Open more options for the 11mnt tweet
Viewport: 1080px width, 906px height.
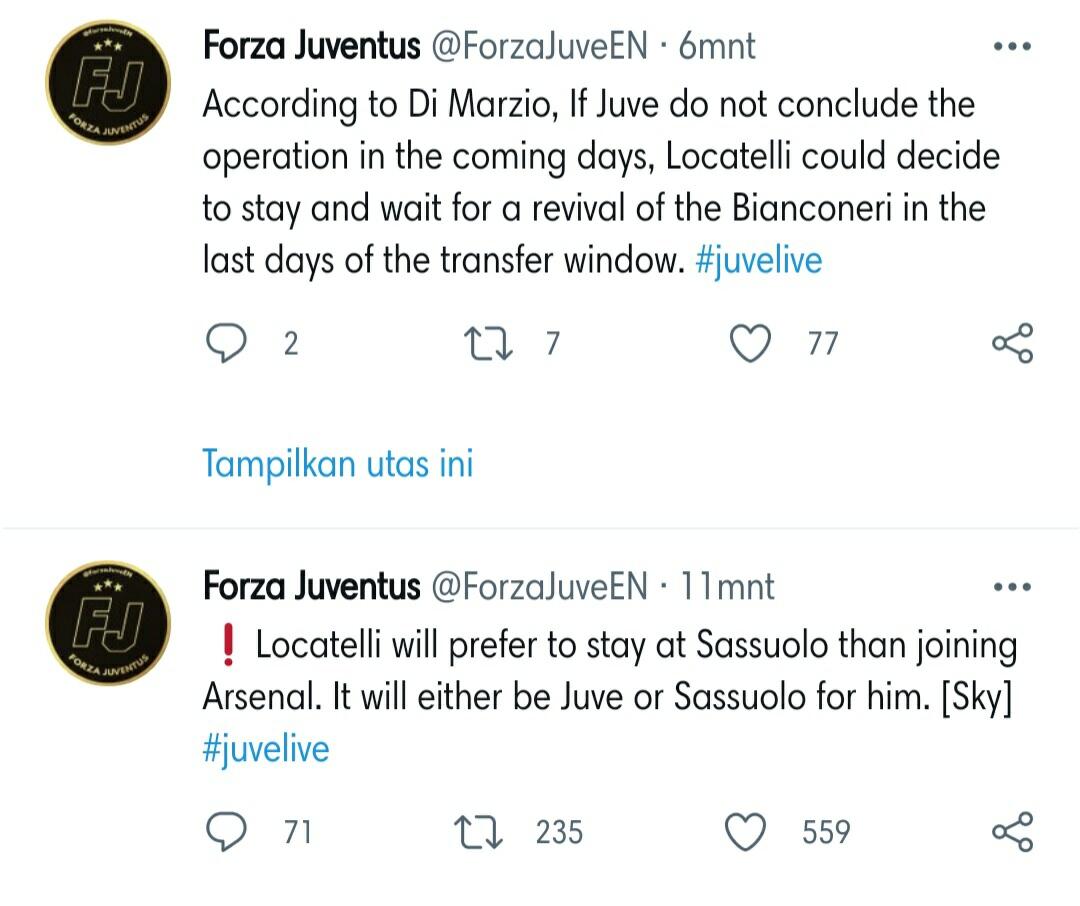click(x=1011, y=587)
